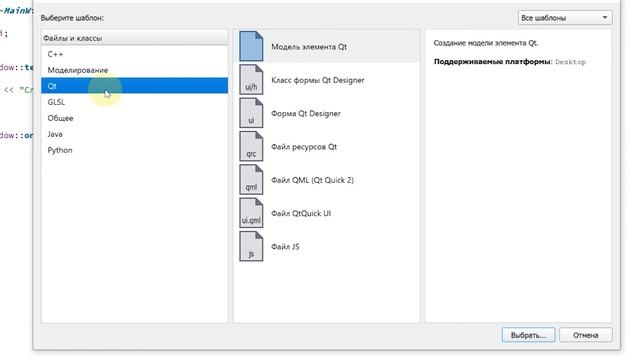Screen dimensions: 640x360
Task: Open the Все шаблоны dropdown
Action: pos(565,18)
